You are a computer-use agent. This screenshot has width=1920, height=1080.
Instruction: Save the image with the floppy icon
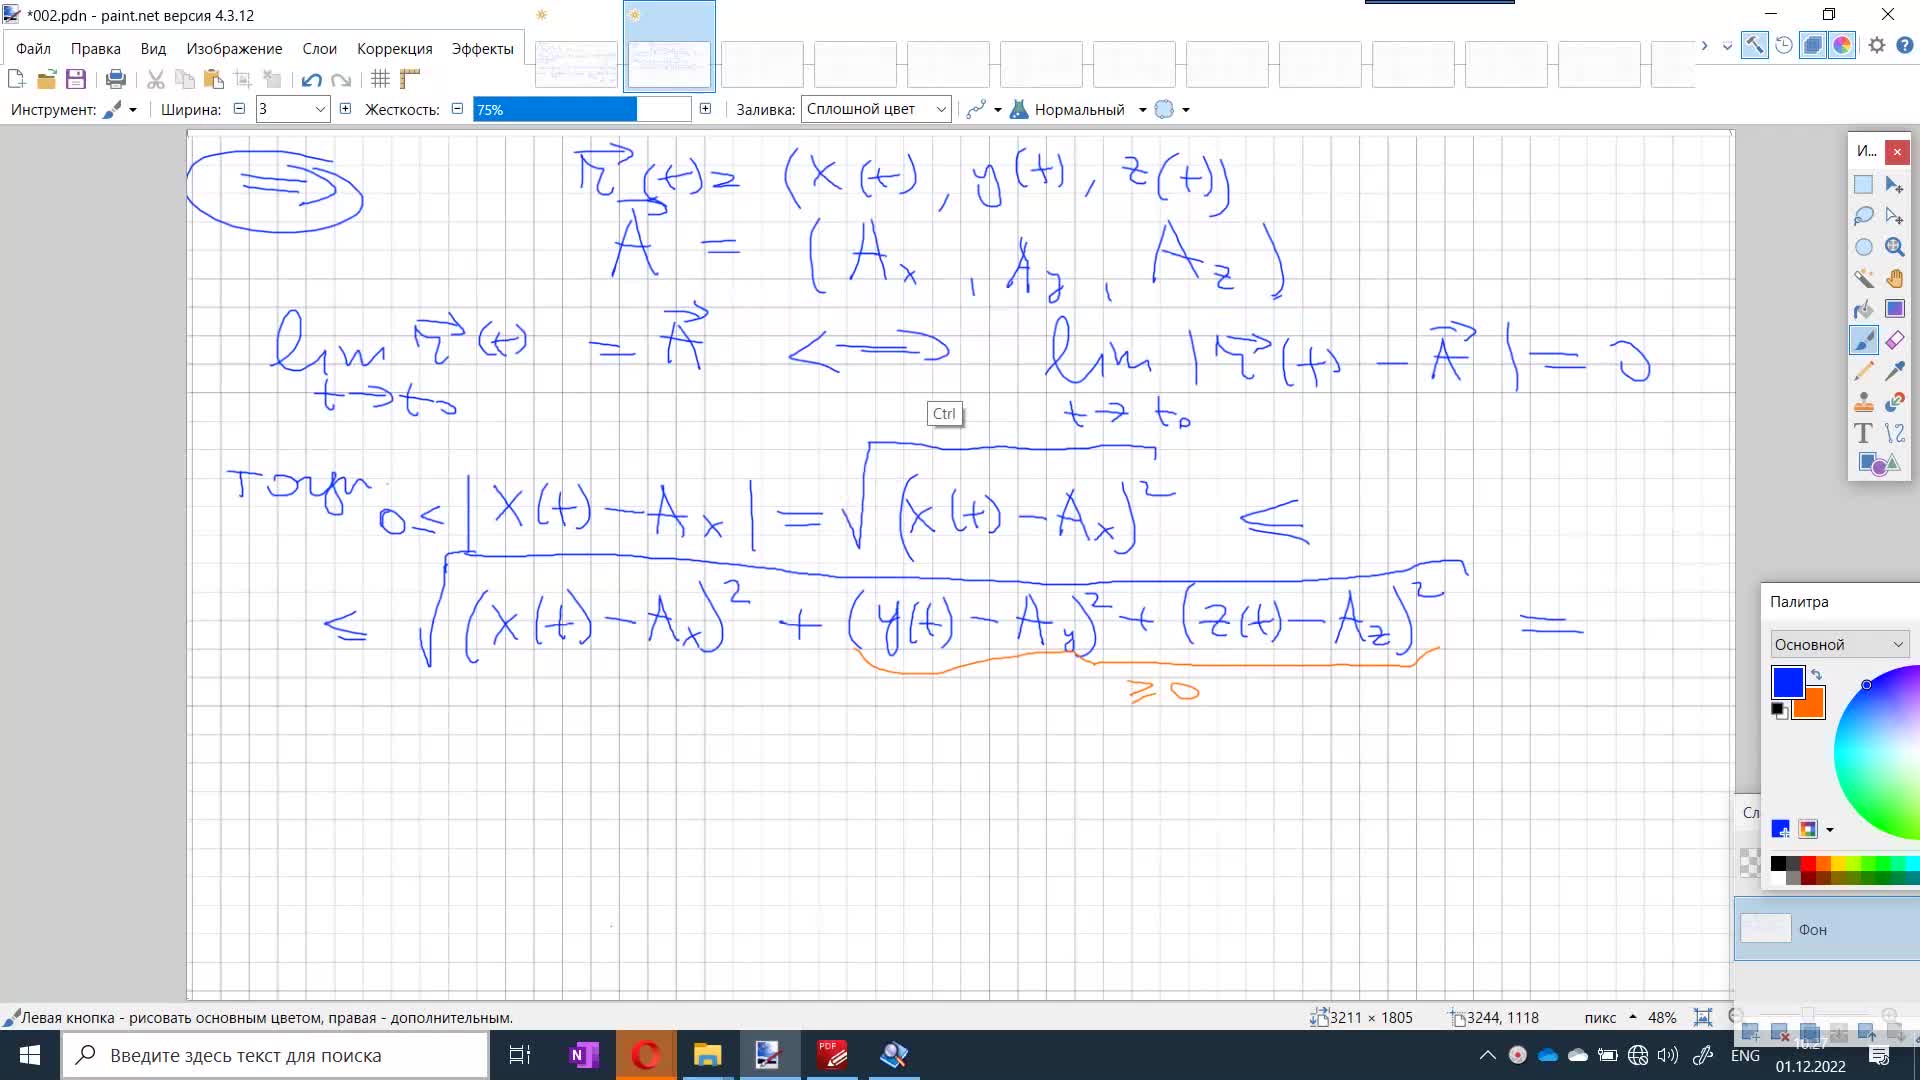pos(76,79)
